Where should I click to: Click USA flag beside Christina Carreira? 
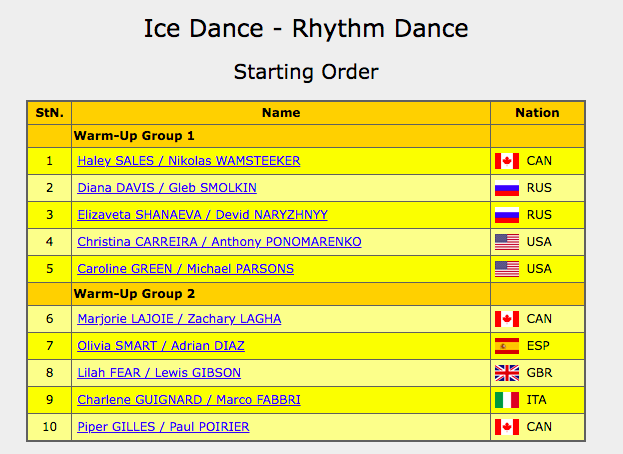[x=507, y=242]
